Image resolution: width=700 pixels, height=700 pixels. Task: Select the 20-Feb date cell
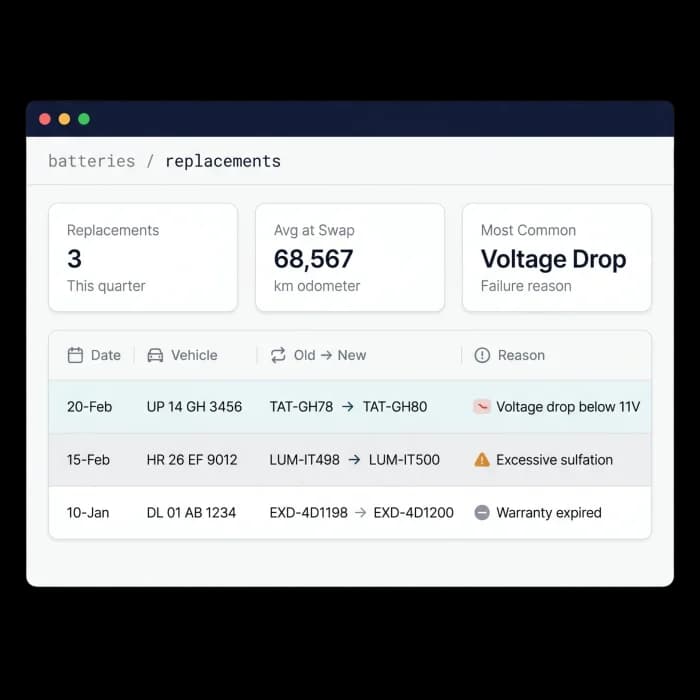pyautogui.click(x=89, y=407)
